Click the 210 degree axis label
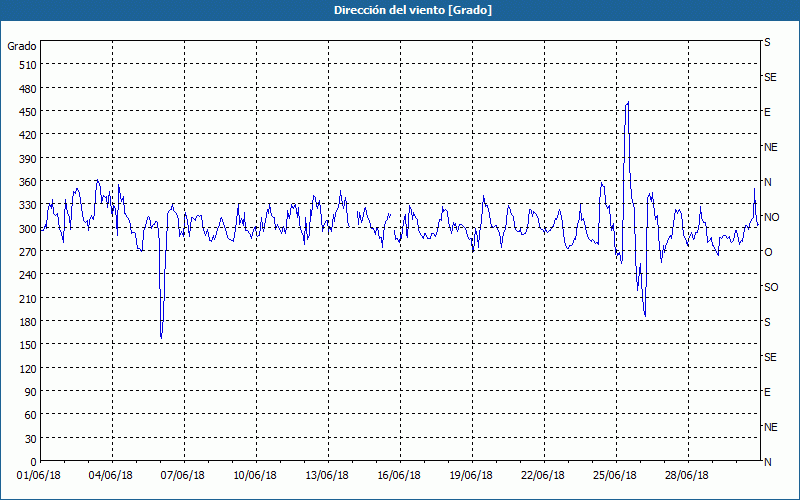The image size is (800, 500). [x=28, y=299]
